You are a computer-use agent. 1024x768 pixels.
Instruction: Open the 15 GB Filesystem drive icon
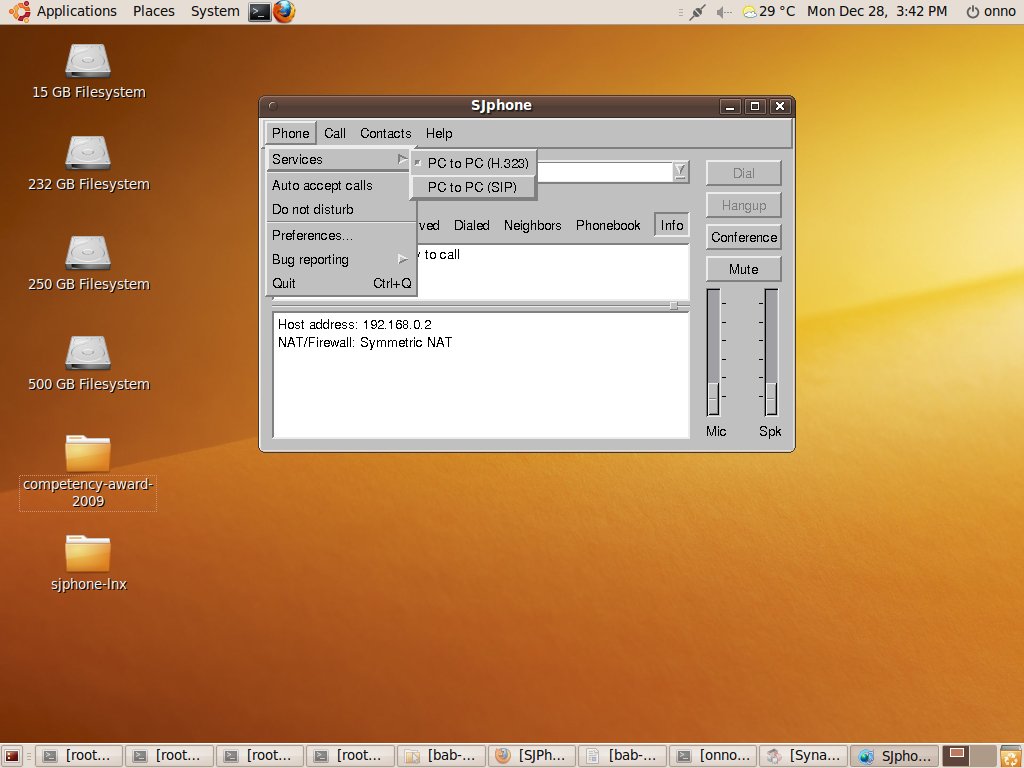point(88,61)
